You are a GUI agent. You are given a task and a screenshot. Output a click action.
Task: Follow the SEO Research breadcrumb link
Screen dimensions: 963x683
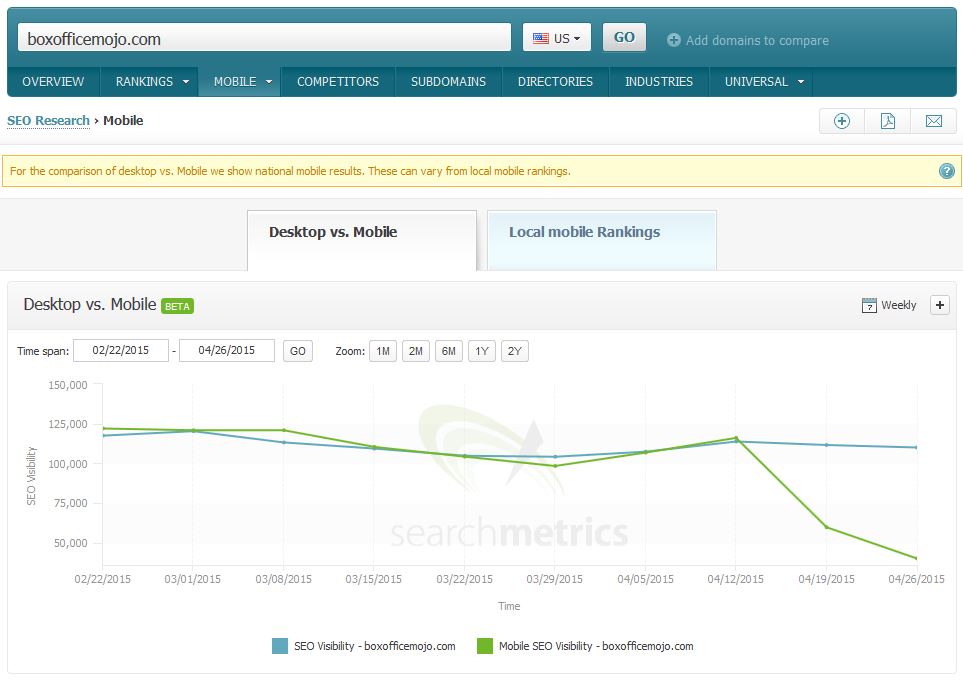click(x=48, y=121)
